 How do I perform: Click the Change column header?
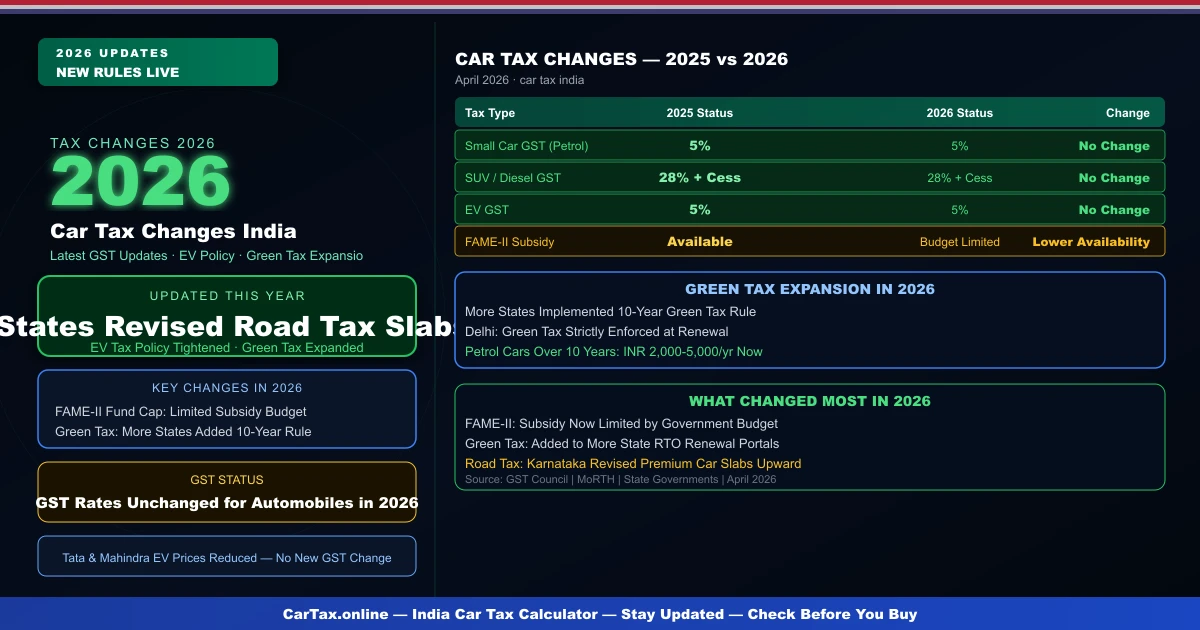point(1127,113)
